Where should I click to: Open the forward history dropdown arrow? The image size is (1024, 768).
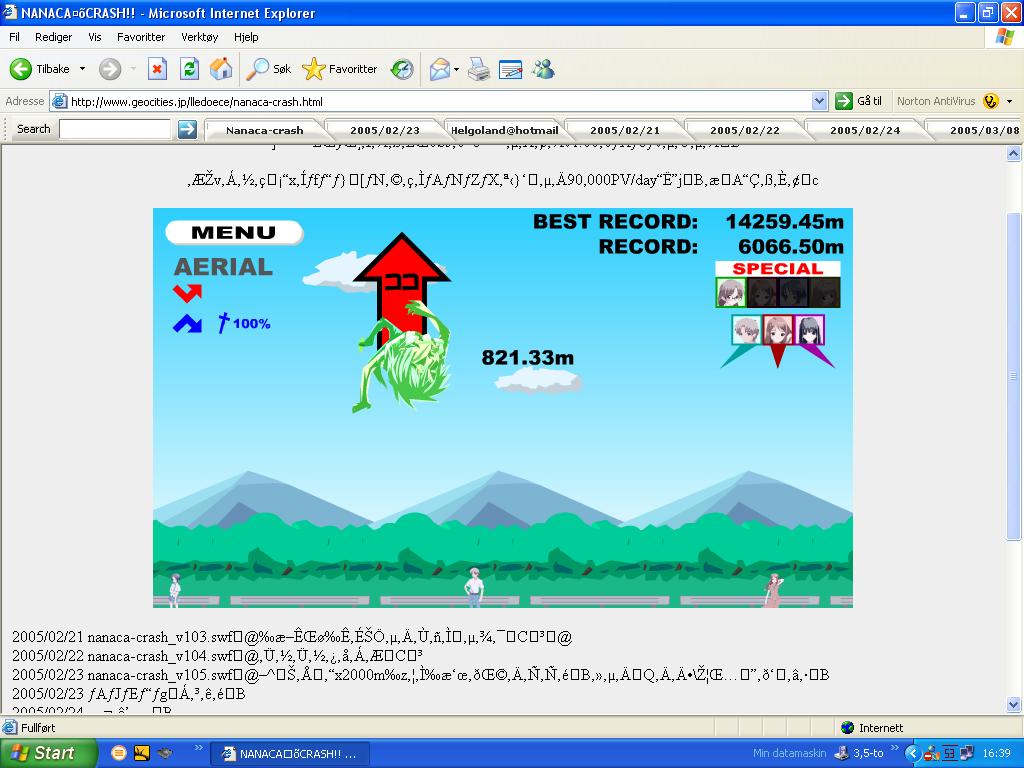[x=133, y=69]
